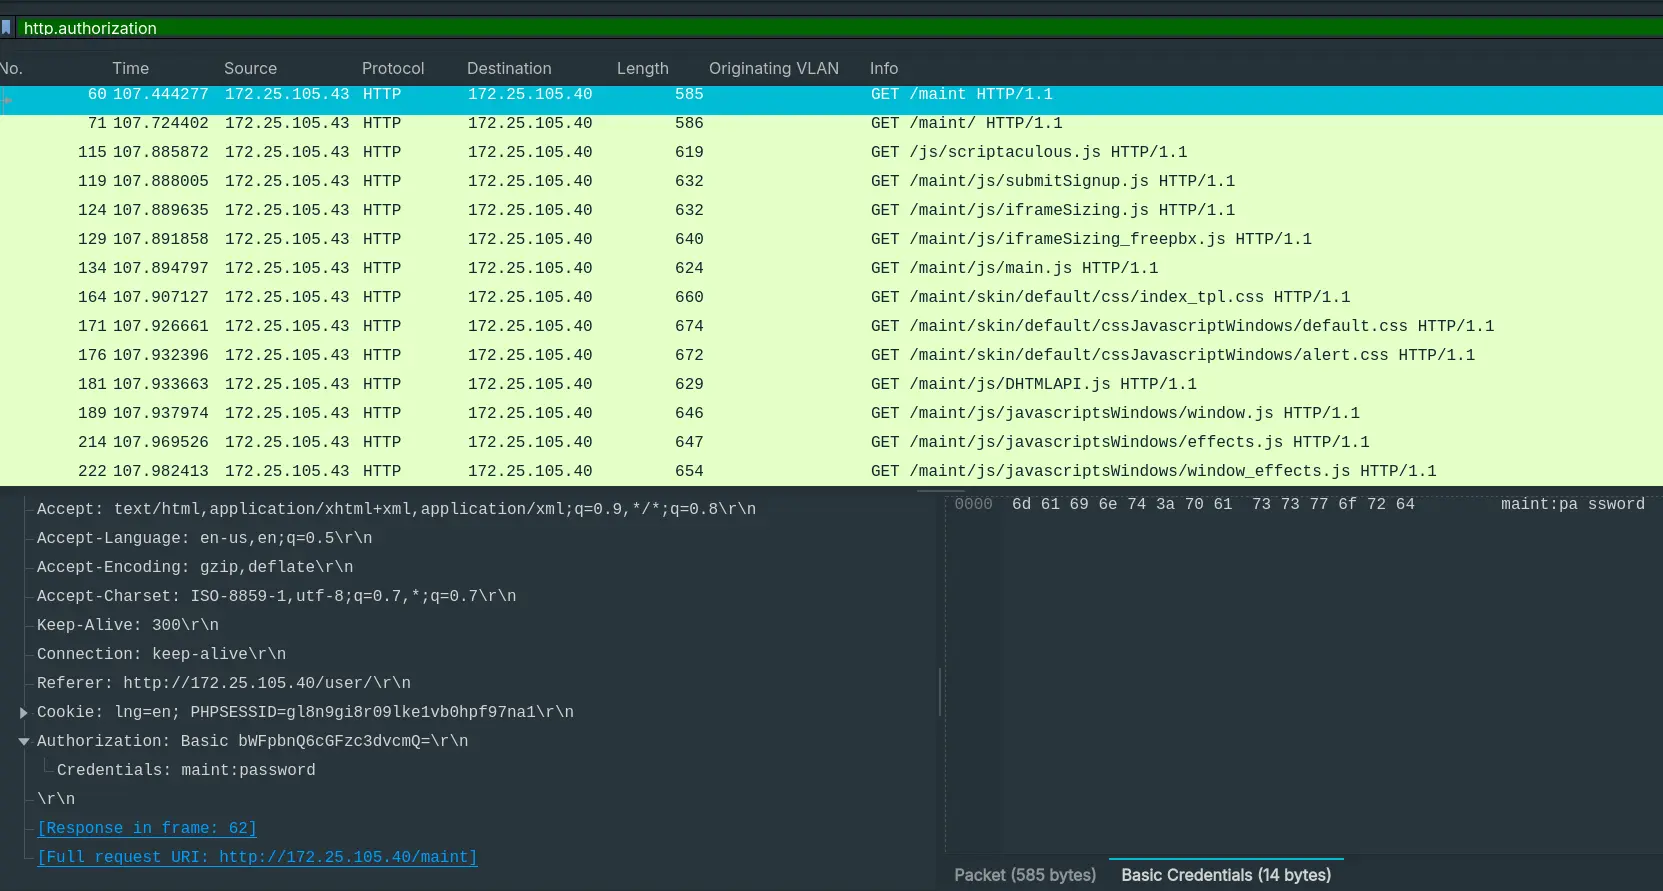This screenshot has height=891, width=1663.
Task: Click the display filter bookmark icon
Action: coord(7,28)
